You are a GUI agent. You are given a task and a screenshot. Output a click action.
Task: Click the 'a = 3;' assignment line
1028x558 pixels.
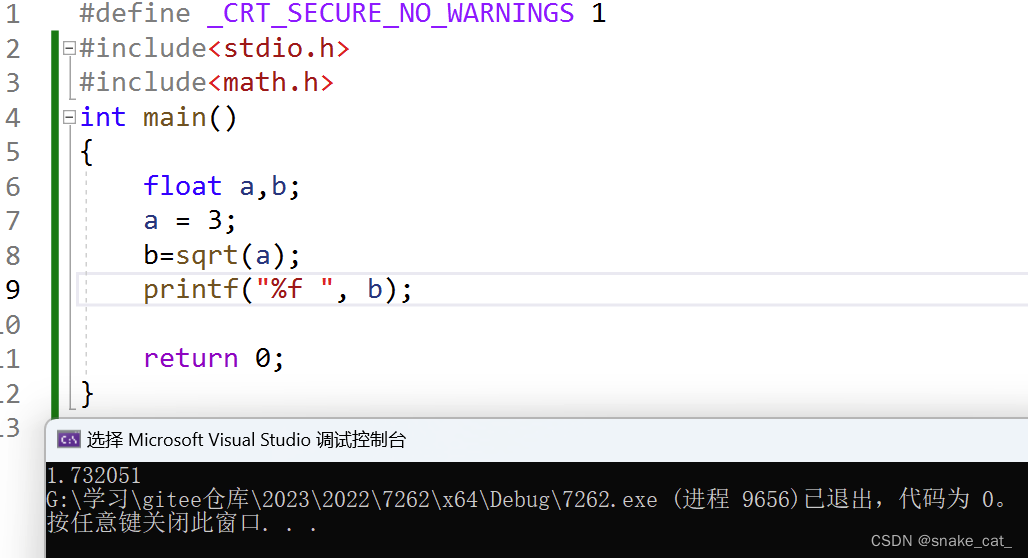pyautogui.click(x=189, y=221)
